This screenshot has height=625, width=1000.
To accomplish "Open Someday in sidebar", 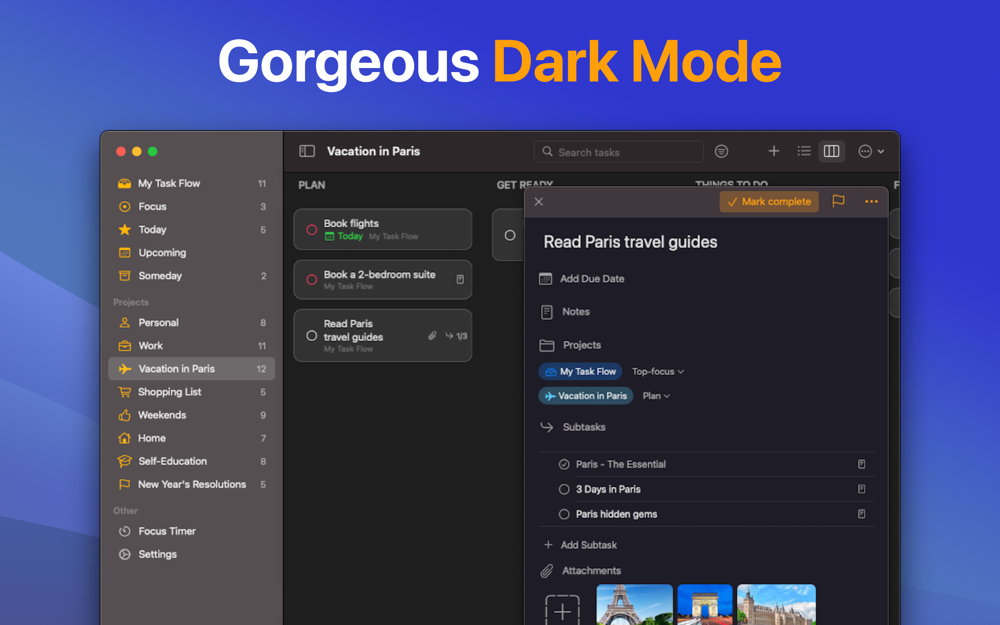I will click(191, 276).
